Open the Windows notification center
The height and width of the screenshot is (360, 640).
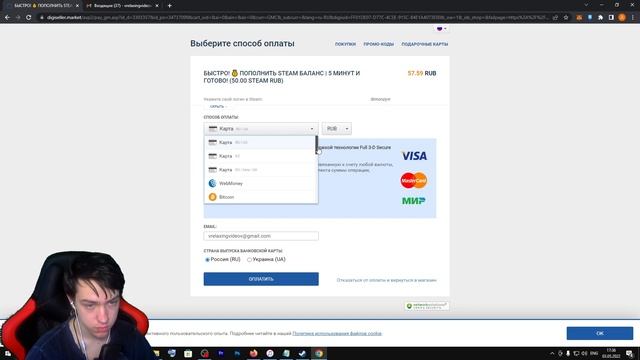point(630,353)
